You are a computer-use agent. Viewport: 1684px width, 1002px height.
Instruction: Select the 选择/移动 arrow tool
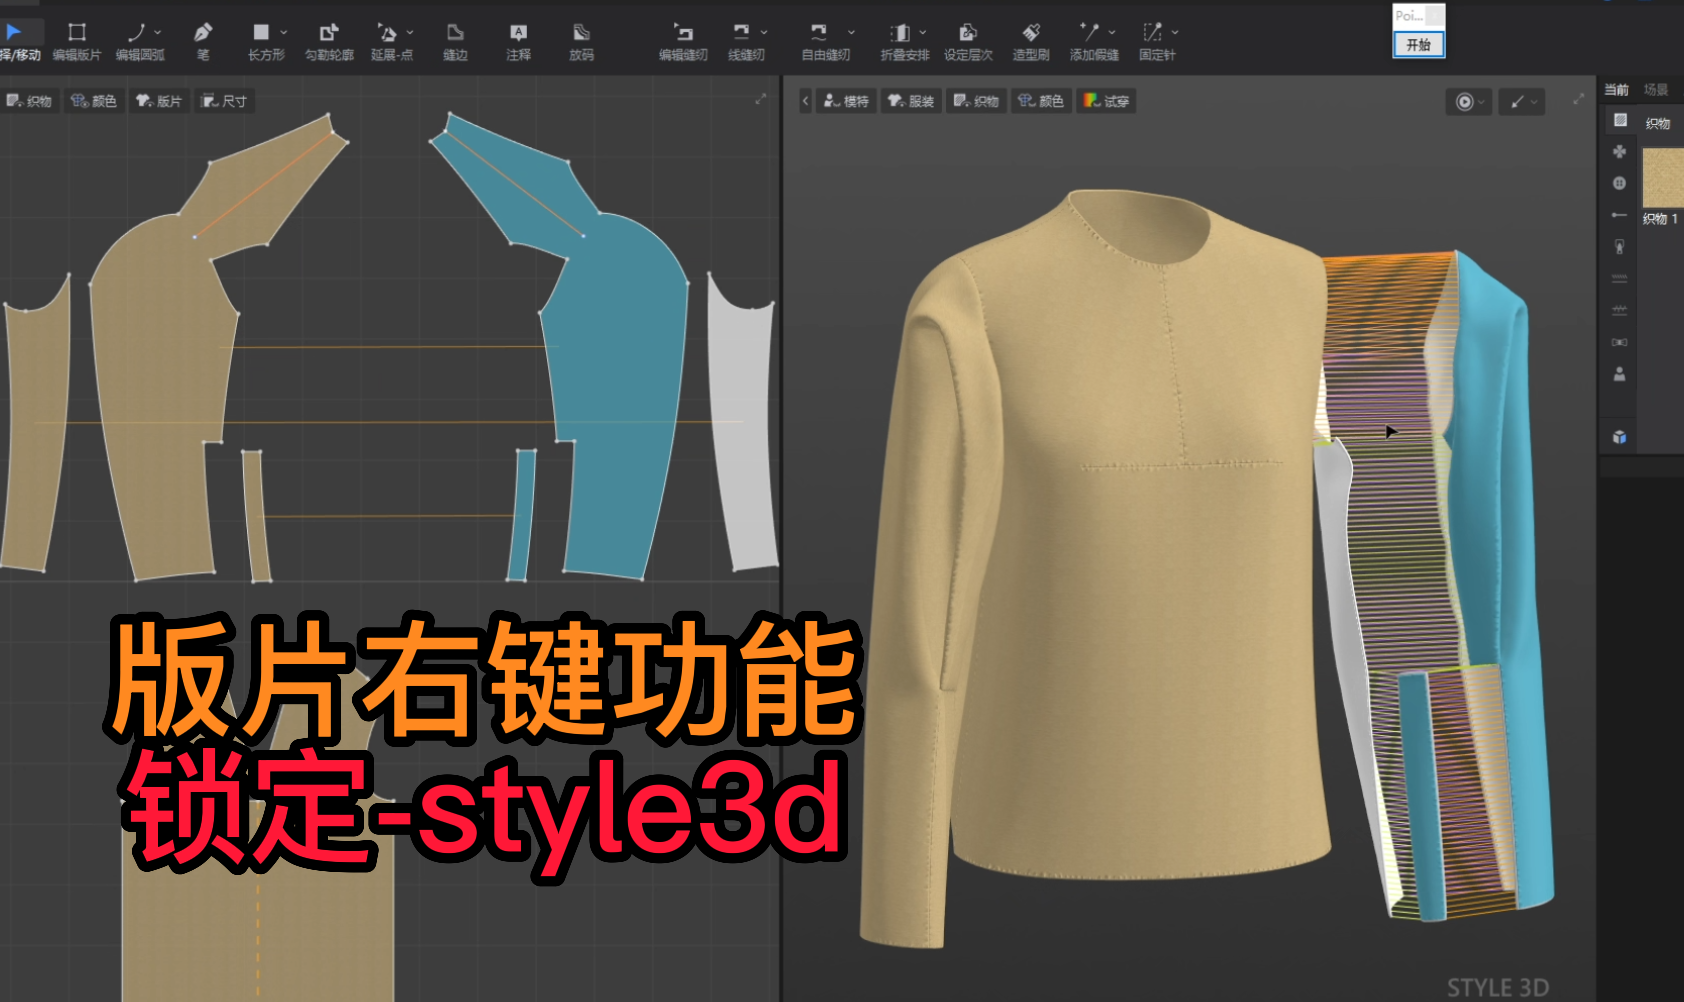(x=19, y=42)
